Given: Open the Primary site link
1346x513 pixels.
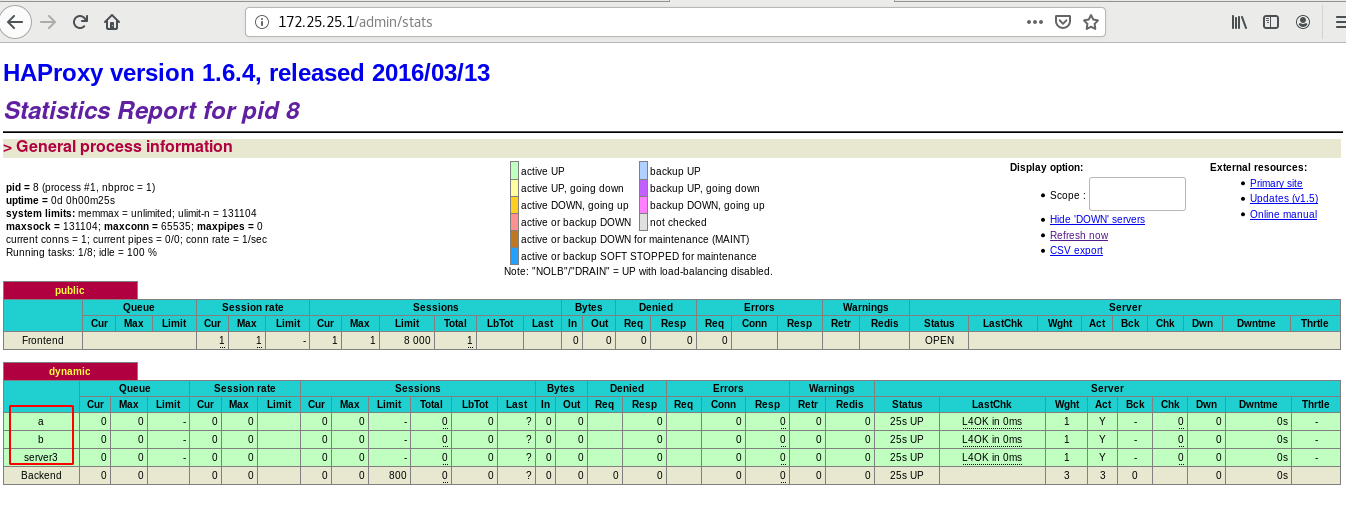Looking at the screenshot, I should [x=1276, y=183].
